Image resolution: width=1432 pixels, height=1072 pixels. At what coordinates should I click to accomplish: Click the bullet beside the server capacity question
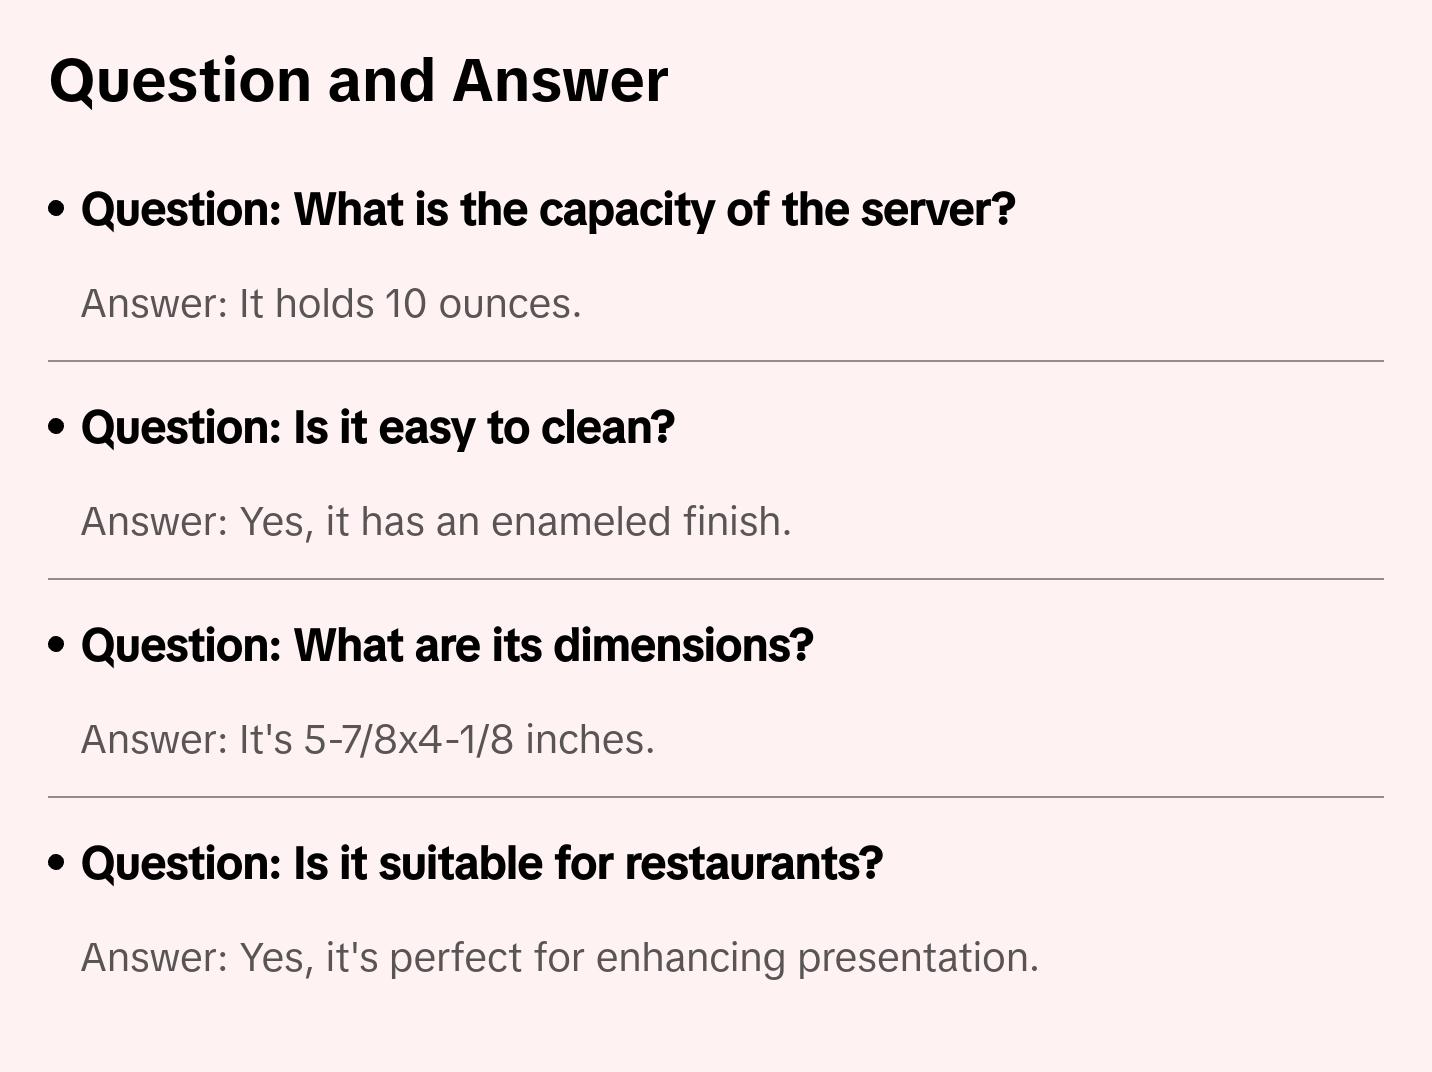(x=57, y=209)
